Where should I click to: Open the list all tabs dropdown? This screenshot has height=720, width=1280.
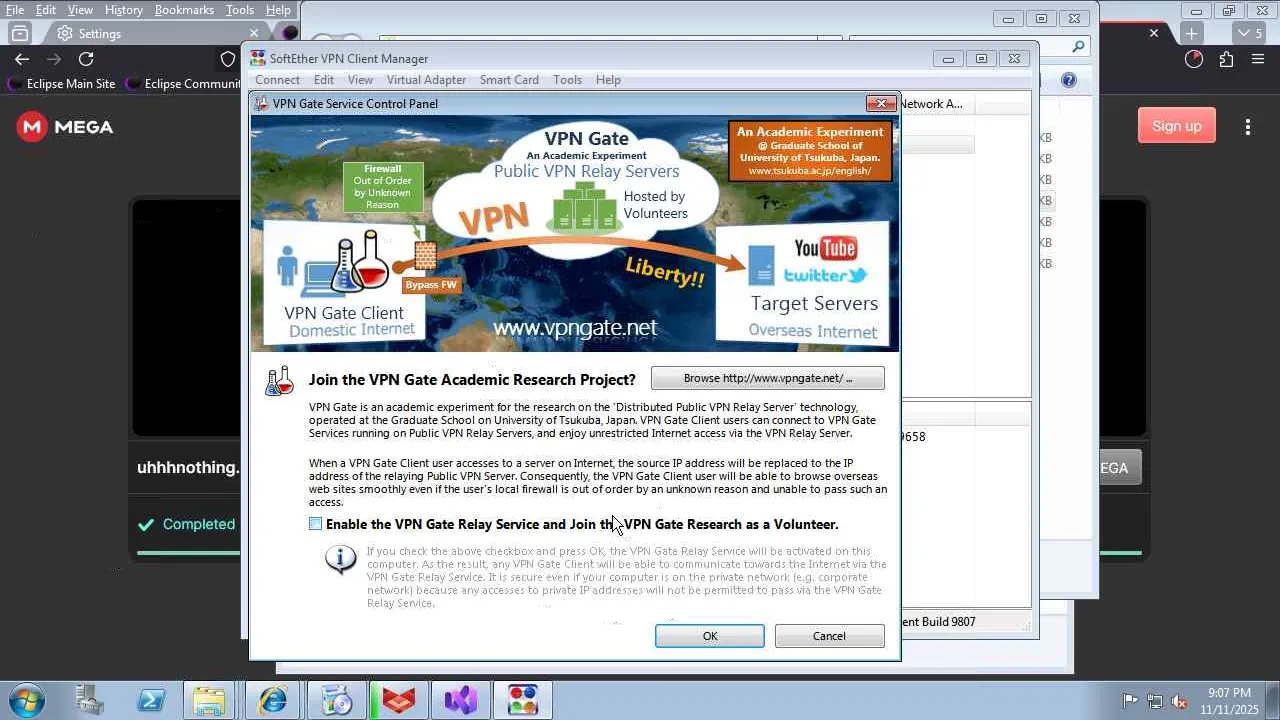click(x=1251, y=33)
